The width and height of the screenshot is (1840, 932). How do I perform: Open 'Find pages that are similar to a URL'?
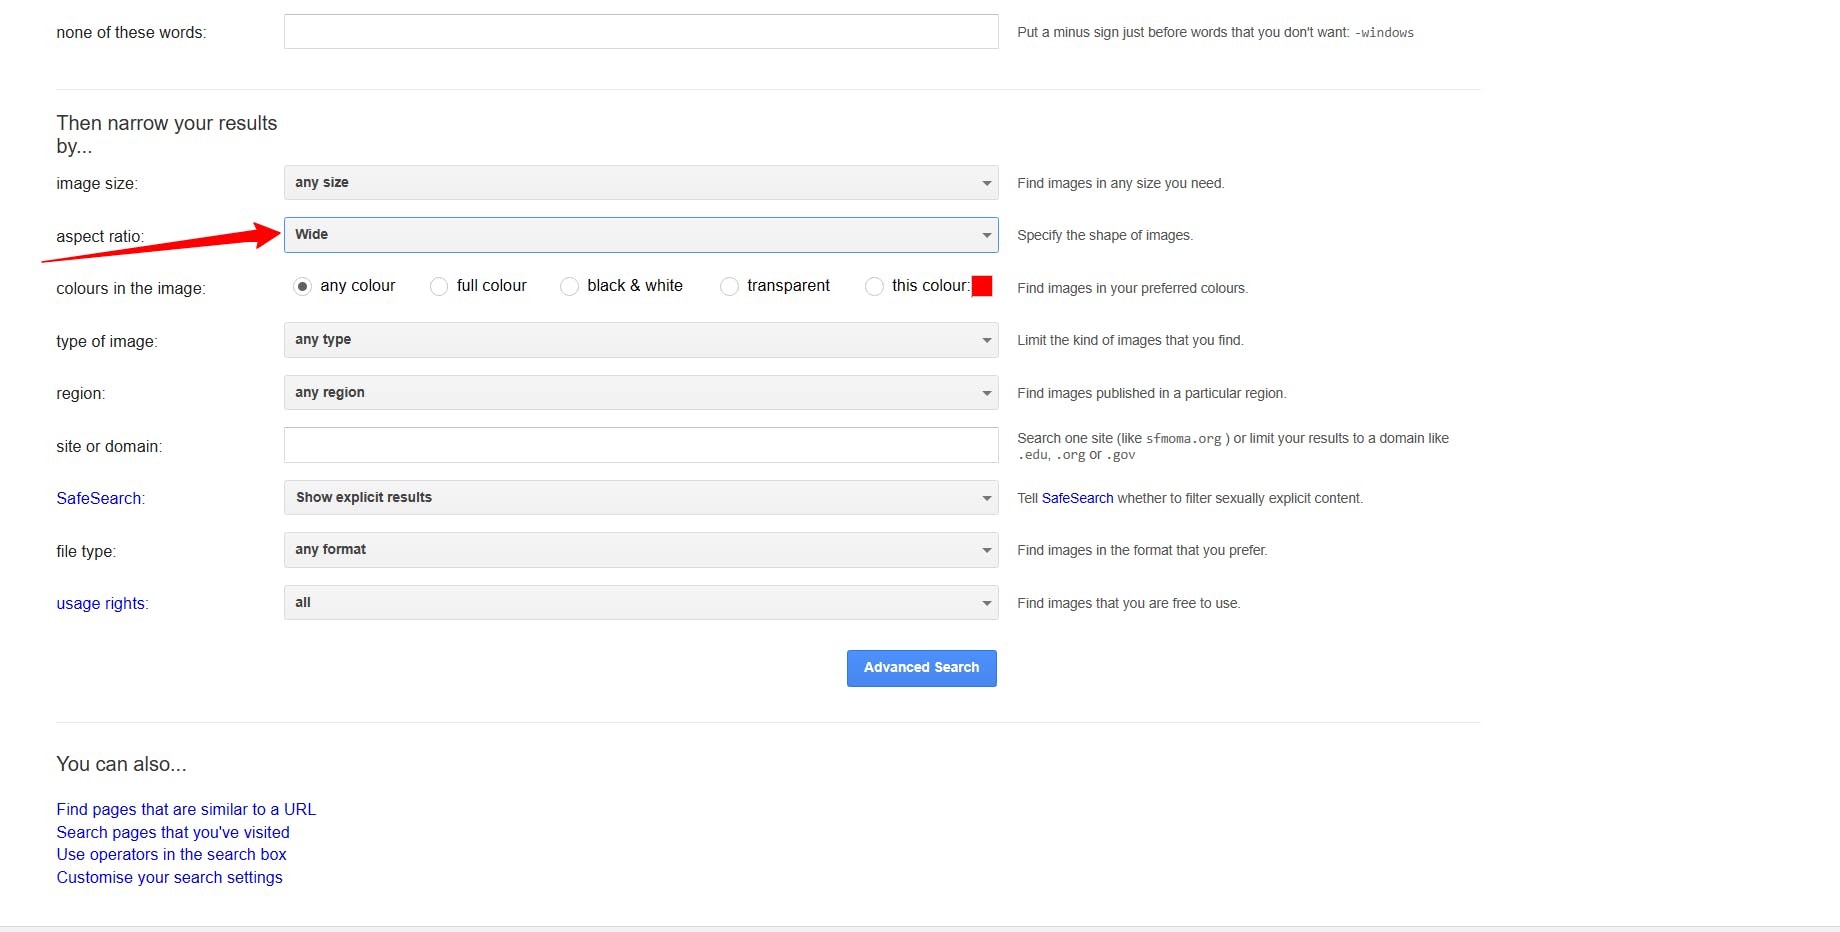[186, 809]
